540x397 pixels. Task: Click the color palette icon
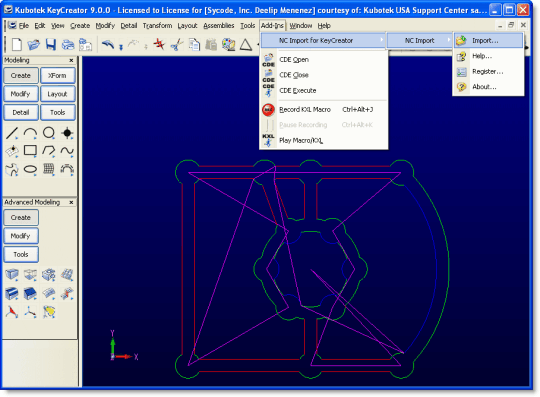click(x=228, y=44)
